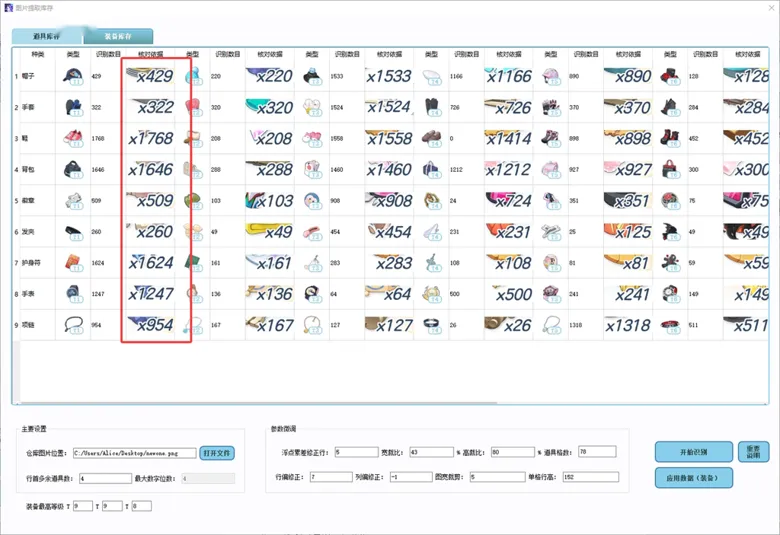Click the T1 baseball cap icon in 帽子 row
Screen dimensions: 780x535
73,76
